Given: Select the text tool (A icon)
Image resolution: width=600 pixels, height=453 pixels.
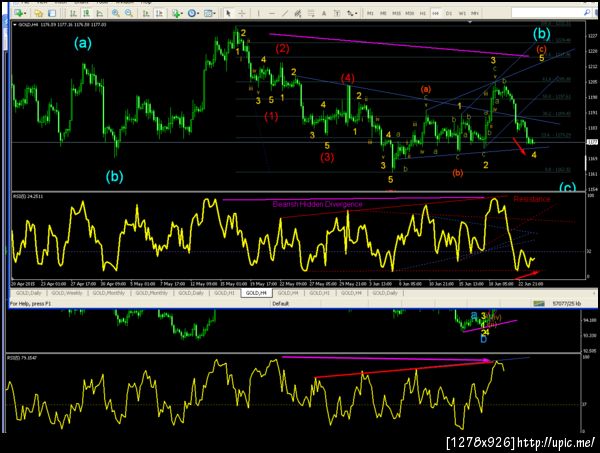Looking at the screenshot, I should pos(324,13).
